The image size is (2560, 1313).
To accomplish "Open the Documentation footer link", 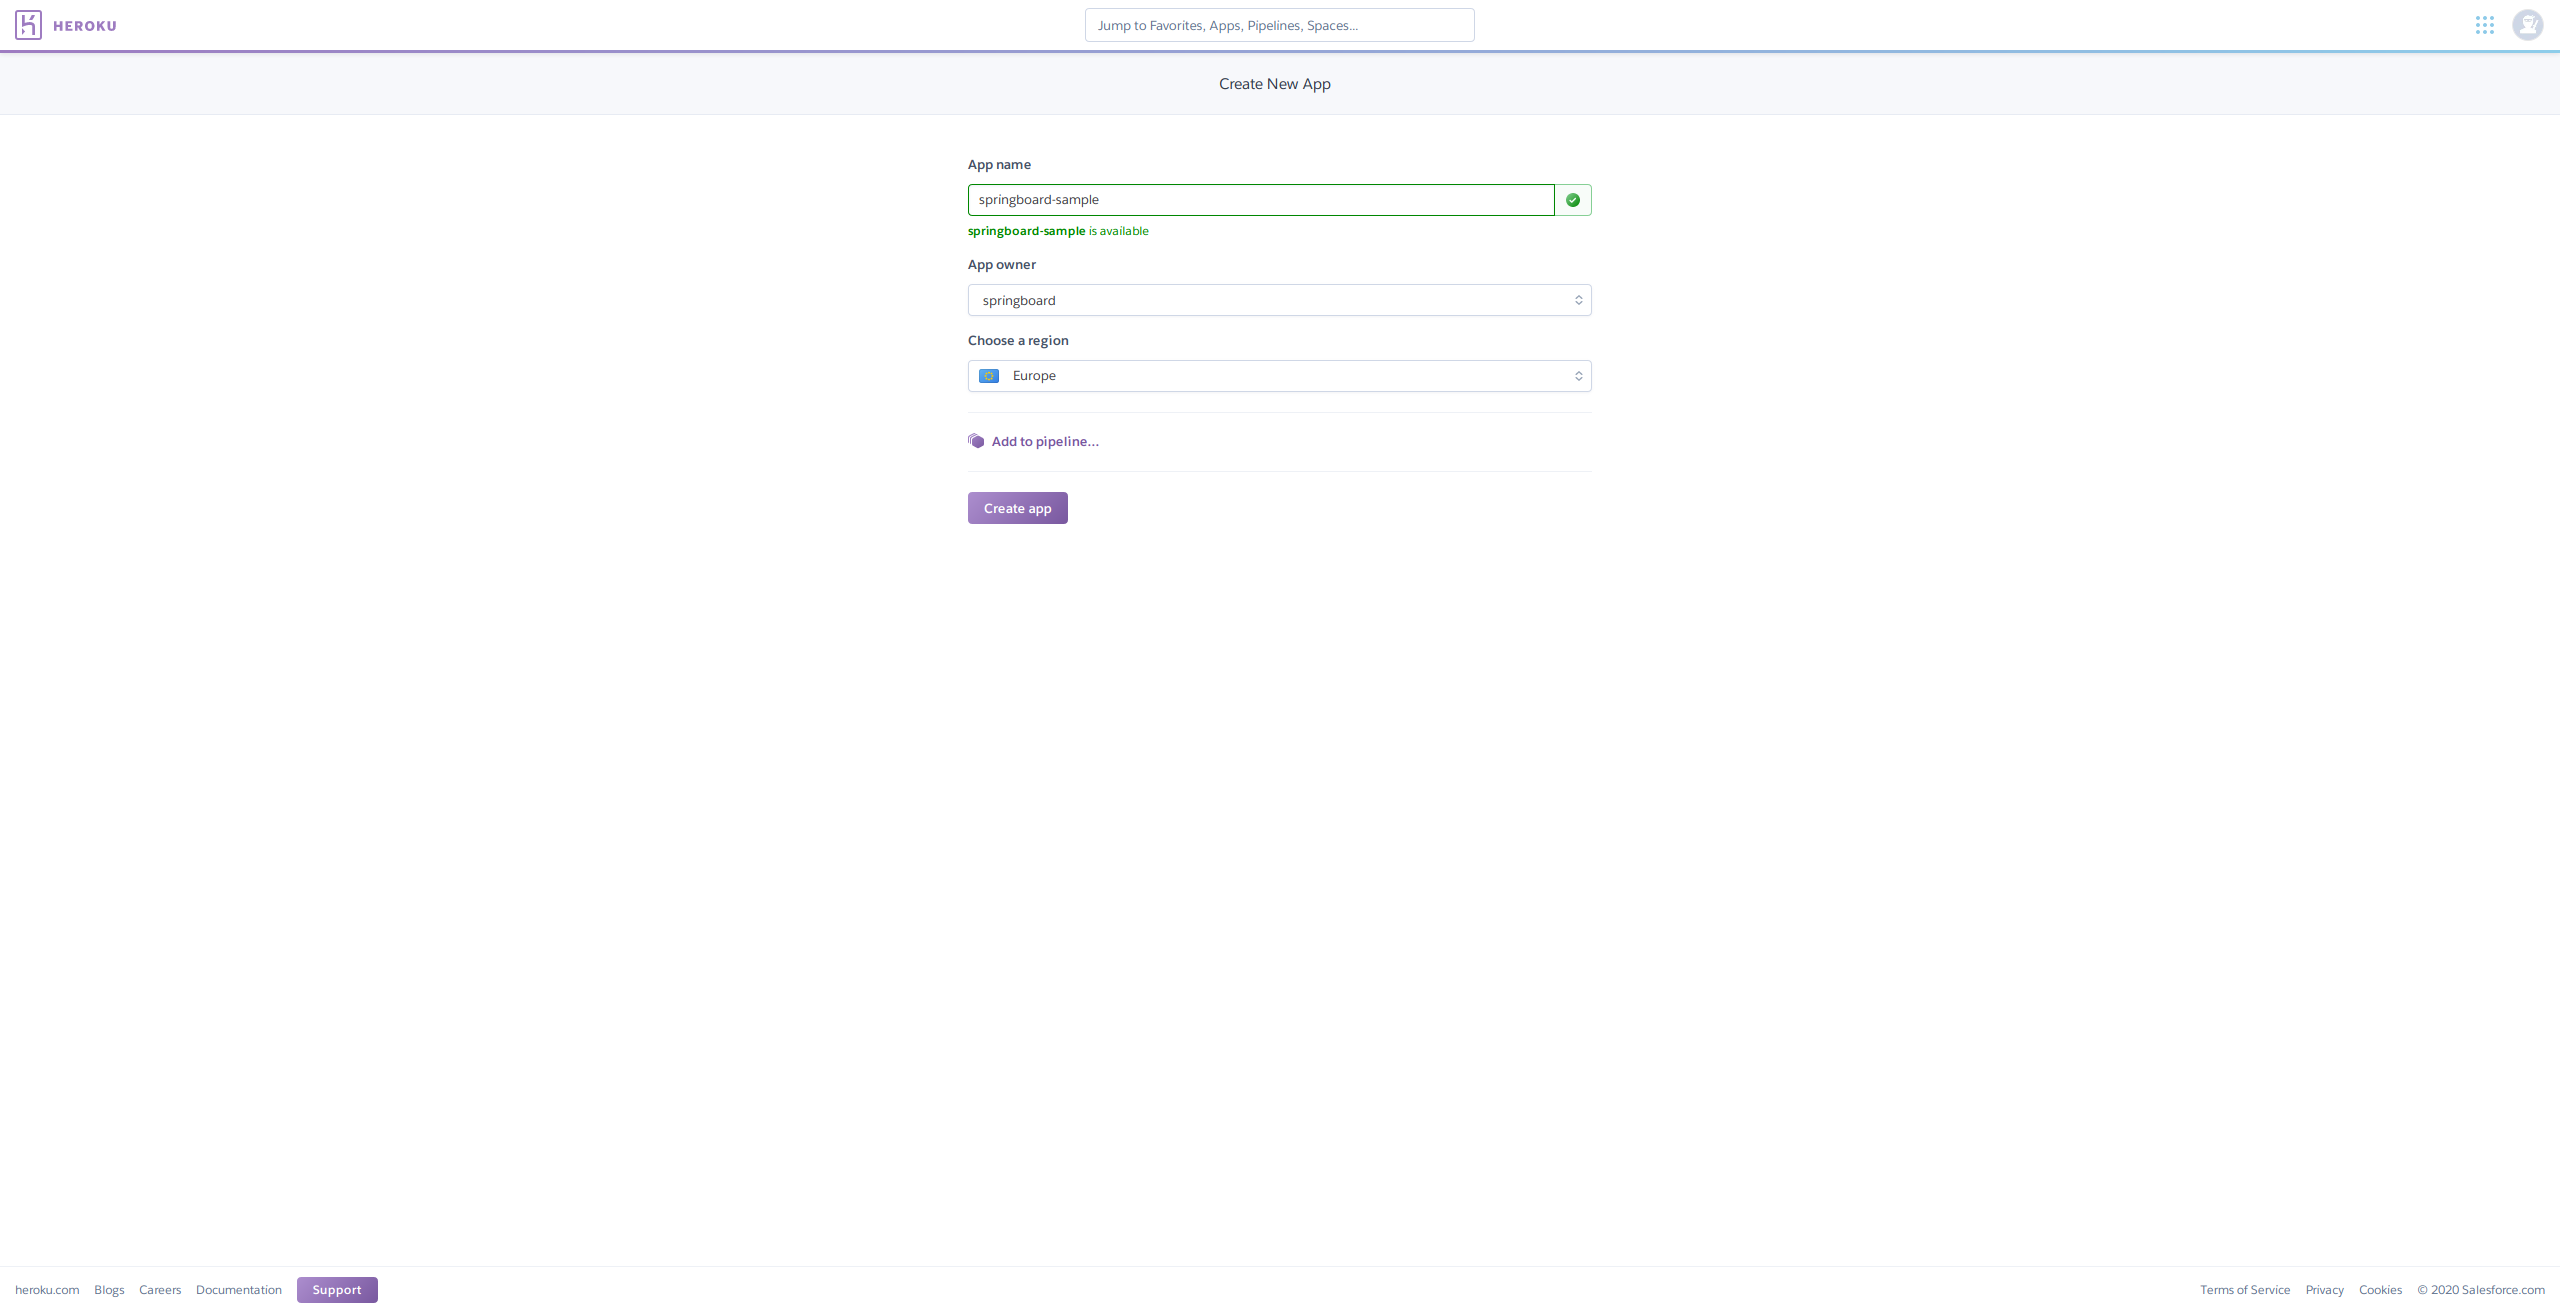I will [239, 1290].
